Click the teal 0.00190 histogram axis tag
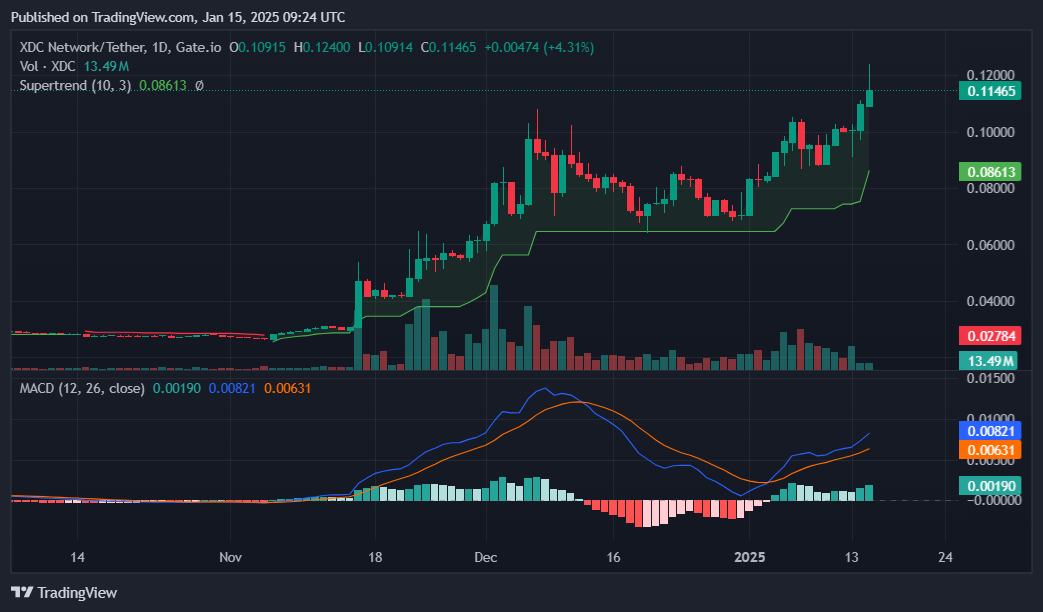The image size is (1043, 612). pos(990,486)
